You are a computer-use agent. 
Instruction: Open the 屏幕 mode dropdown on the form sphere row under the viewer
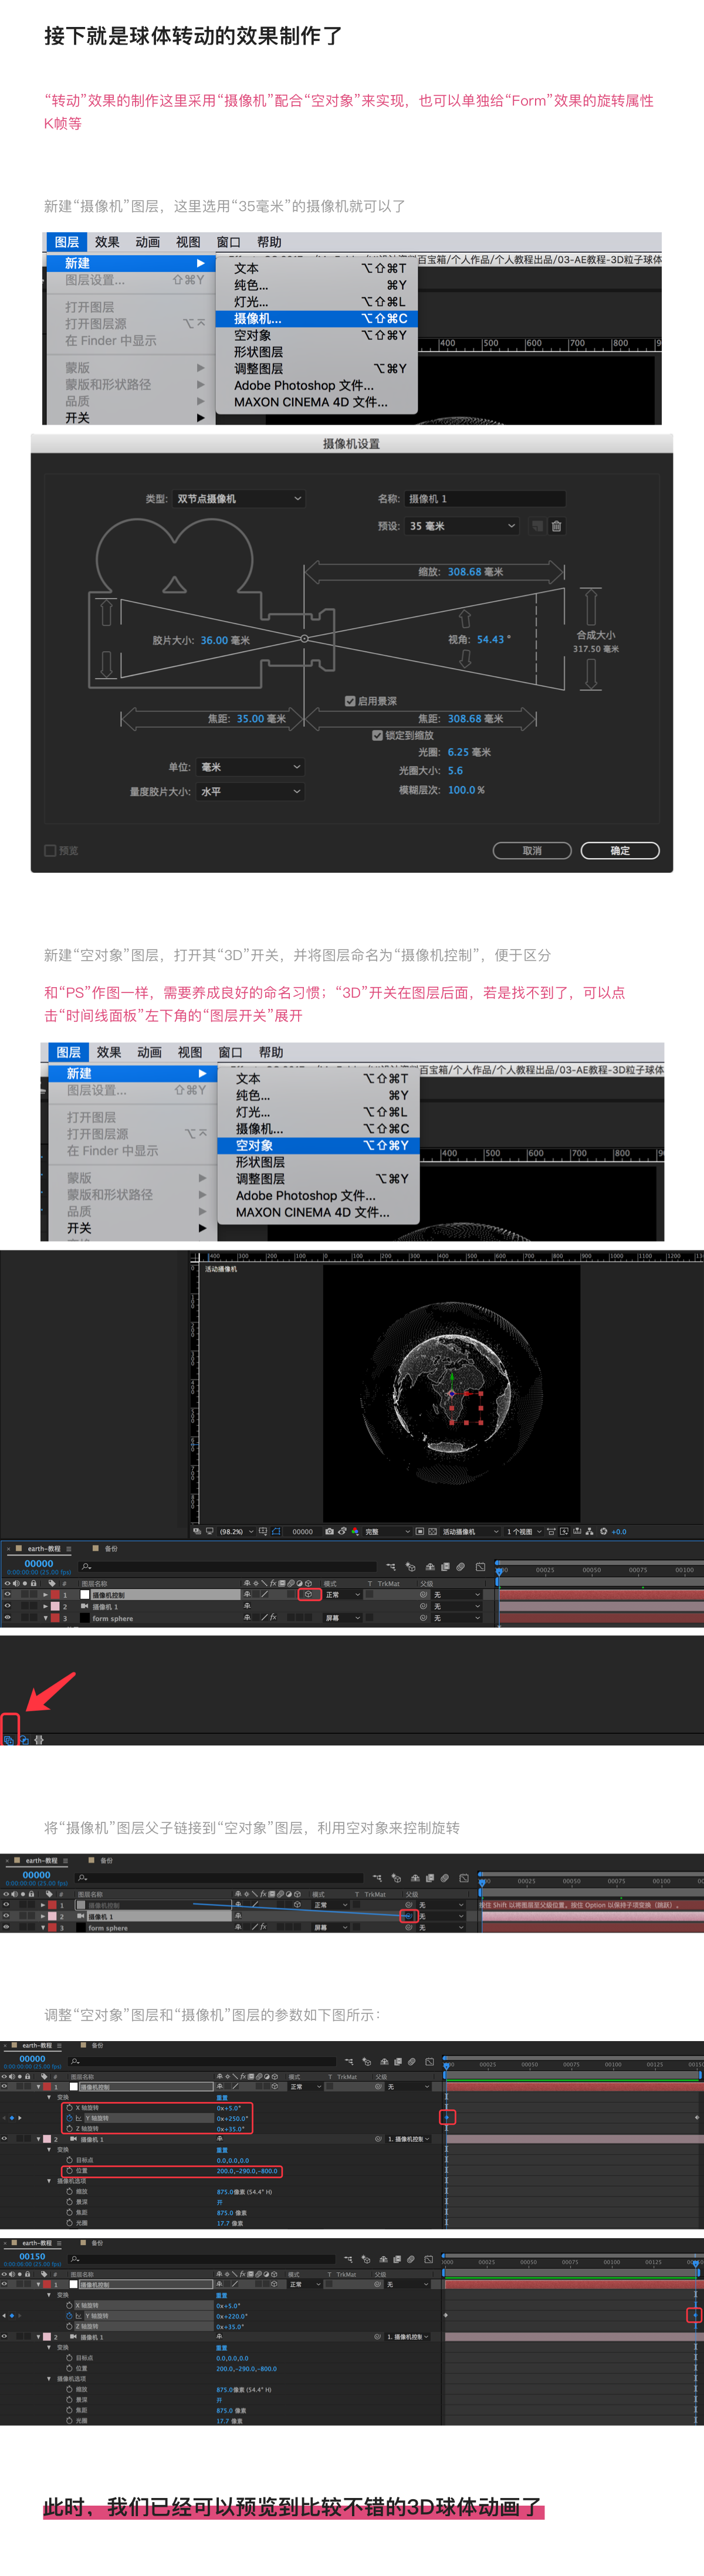coord(342,1617)
